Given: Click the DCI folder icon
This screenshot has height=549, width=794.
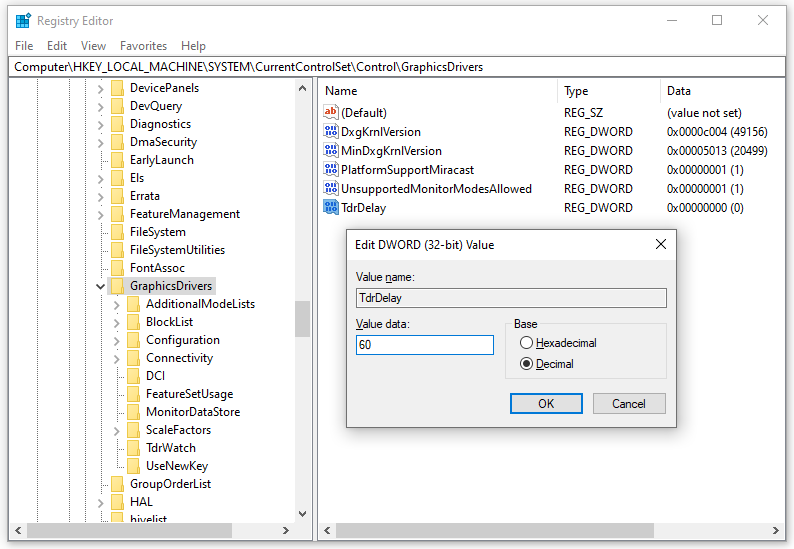Looking at the screenshot, I should [134, 376].
